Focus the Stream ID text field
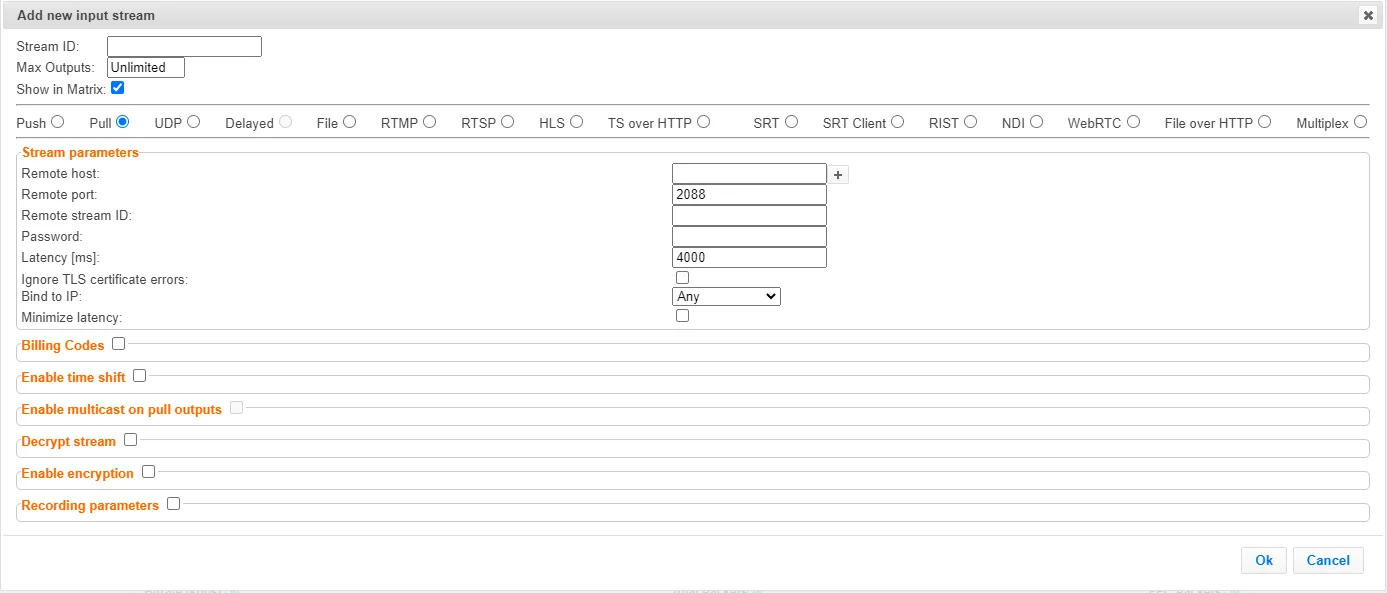 [x=184, y=46]
